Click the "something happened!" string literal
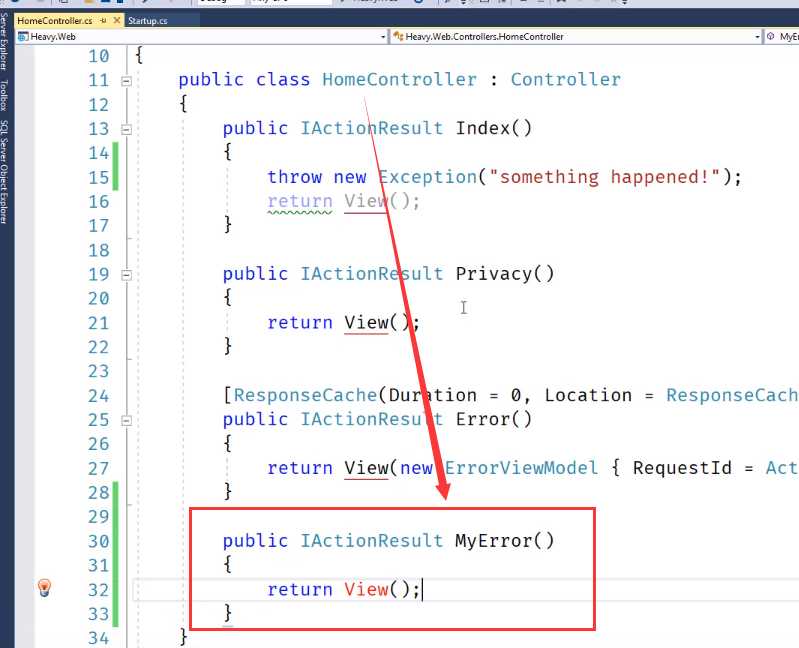Screen dimensions: 799x648 tap(604, 177)
